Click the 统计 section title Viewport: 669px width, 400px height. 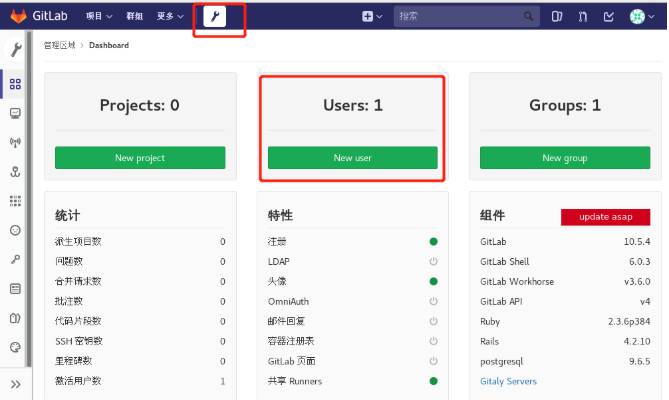(67, 215)
